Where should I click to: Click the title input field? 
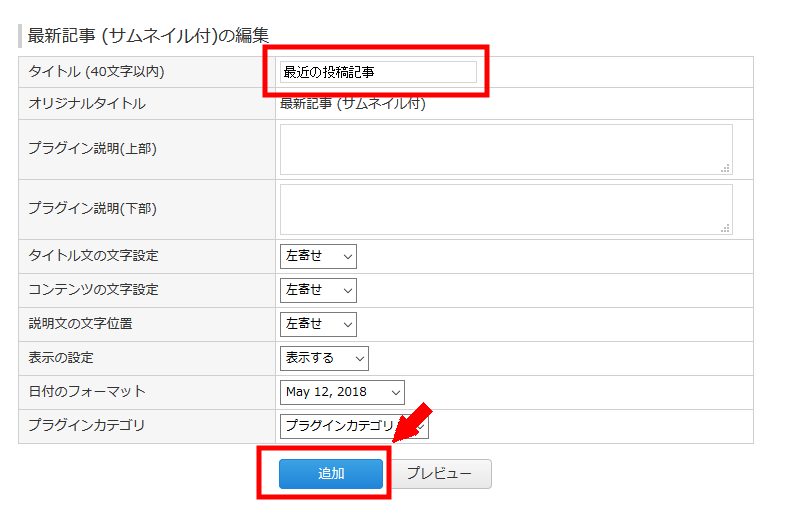pos(378,72)
